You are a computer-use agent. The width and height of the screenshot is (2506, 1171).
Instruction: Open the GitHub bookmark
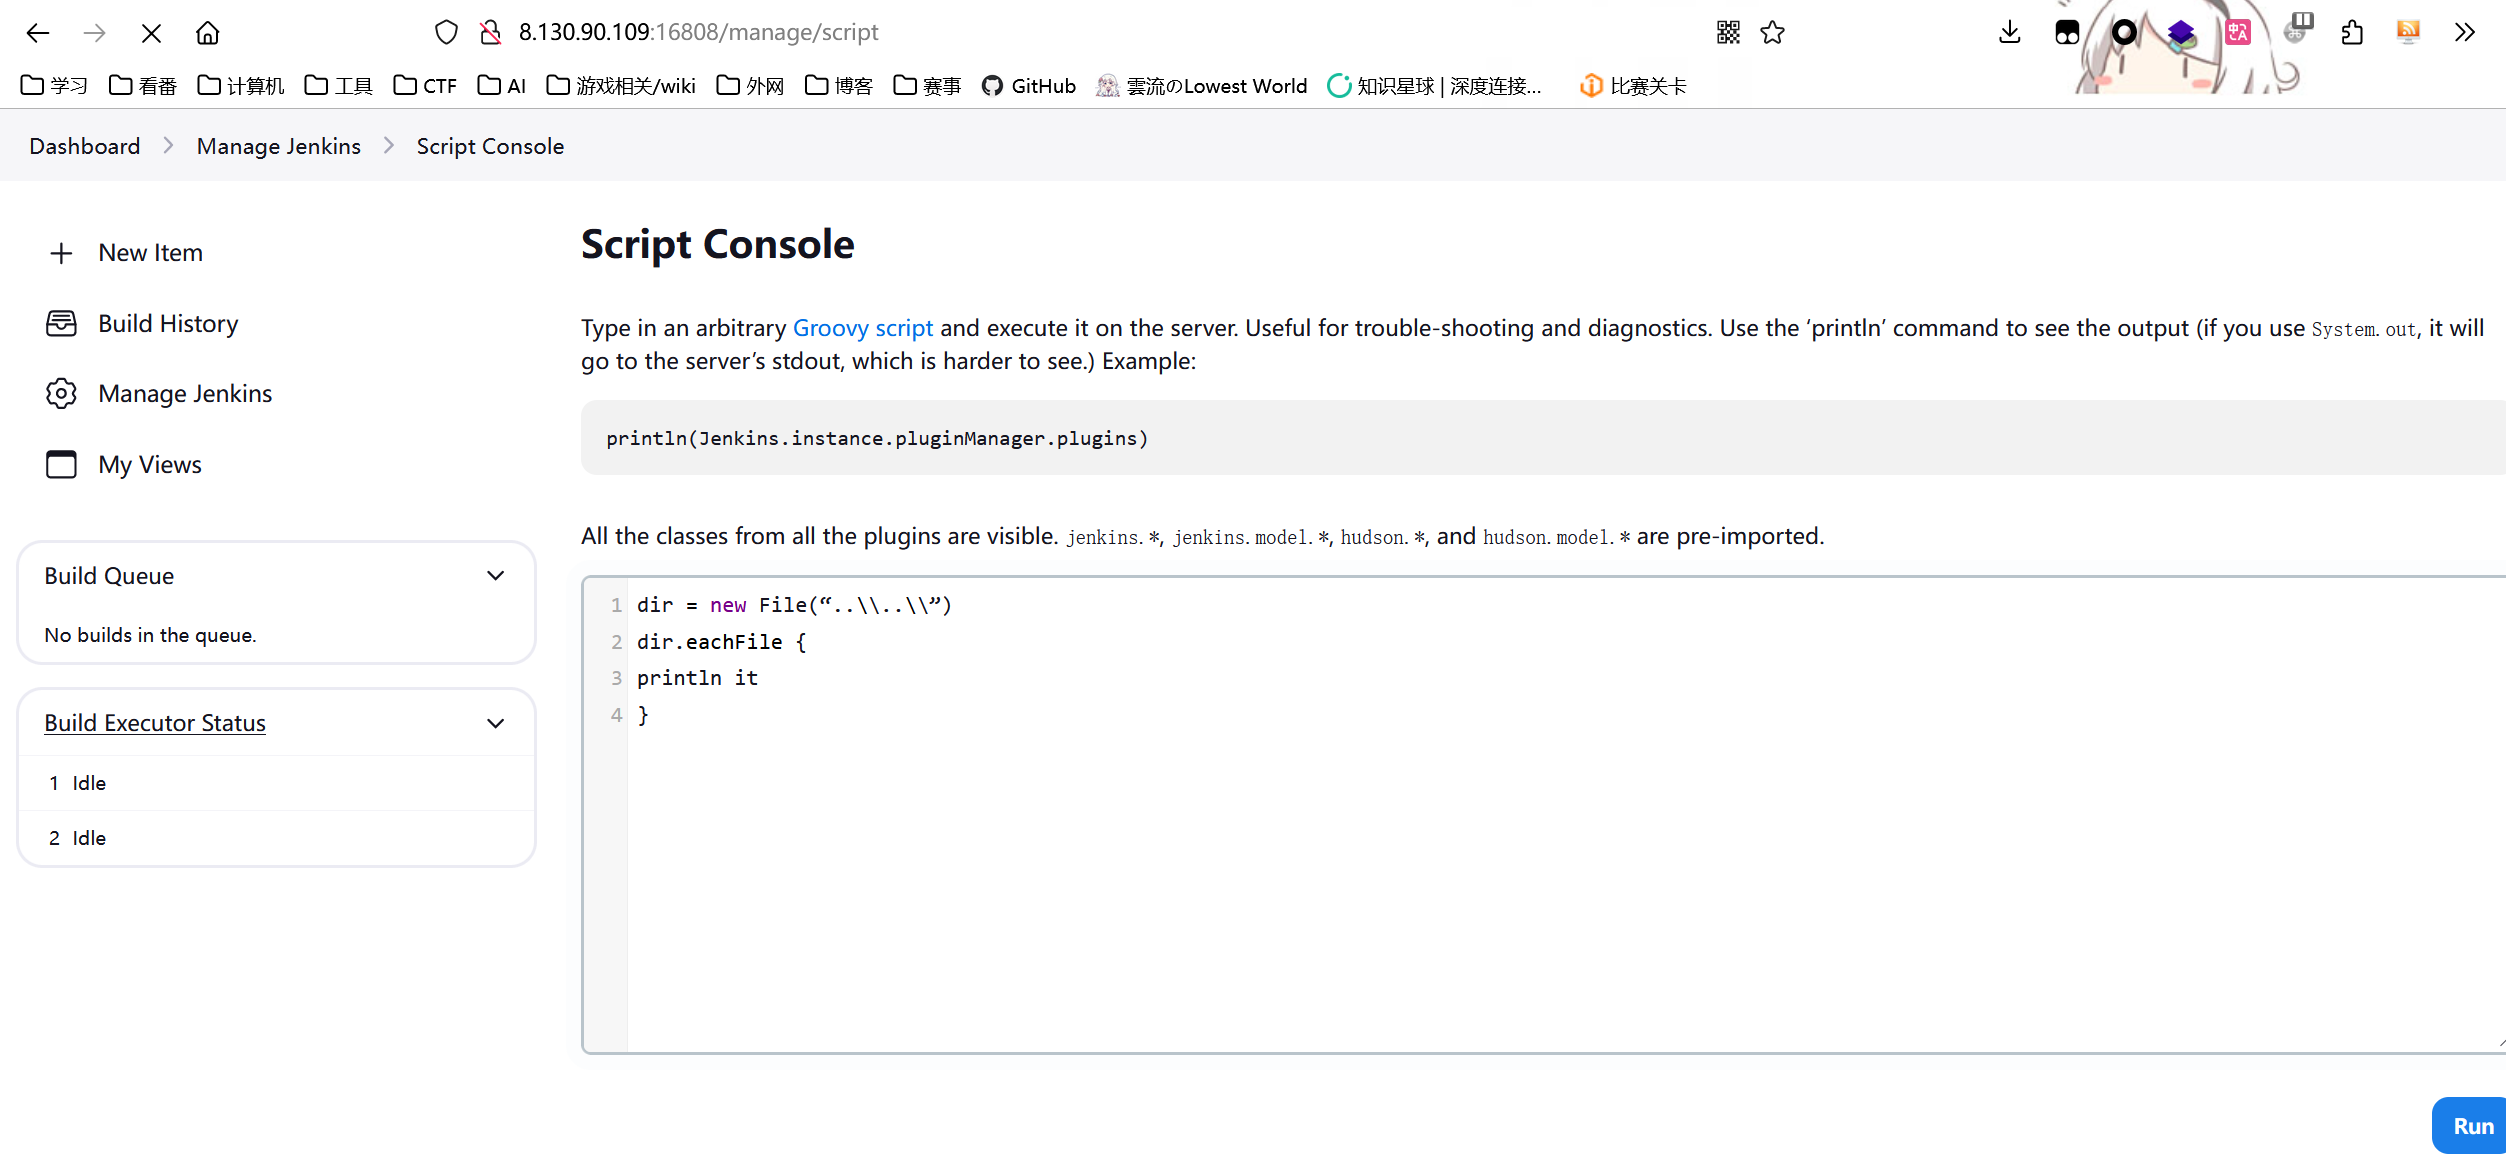coord(1029,86)
